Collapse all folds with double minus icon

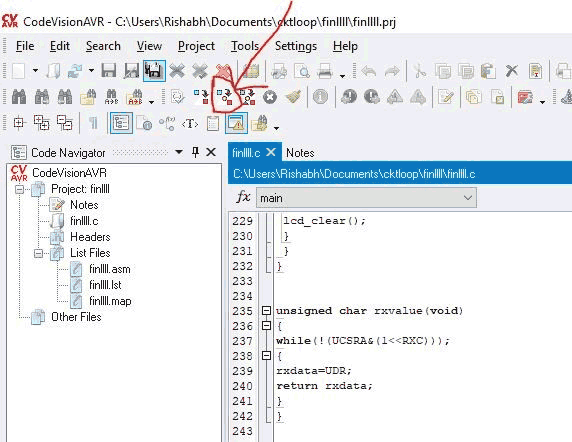tap(65, 123)
